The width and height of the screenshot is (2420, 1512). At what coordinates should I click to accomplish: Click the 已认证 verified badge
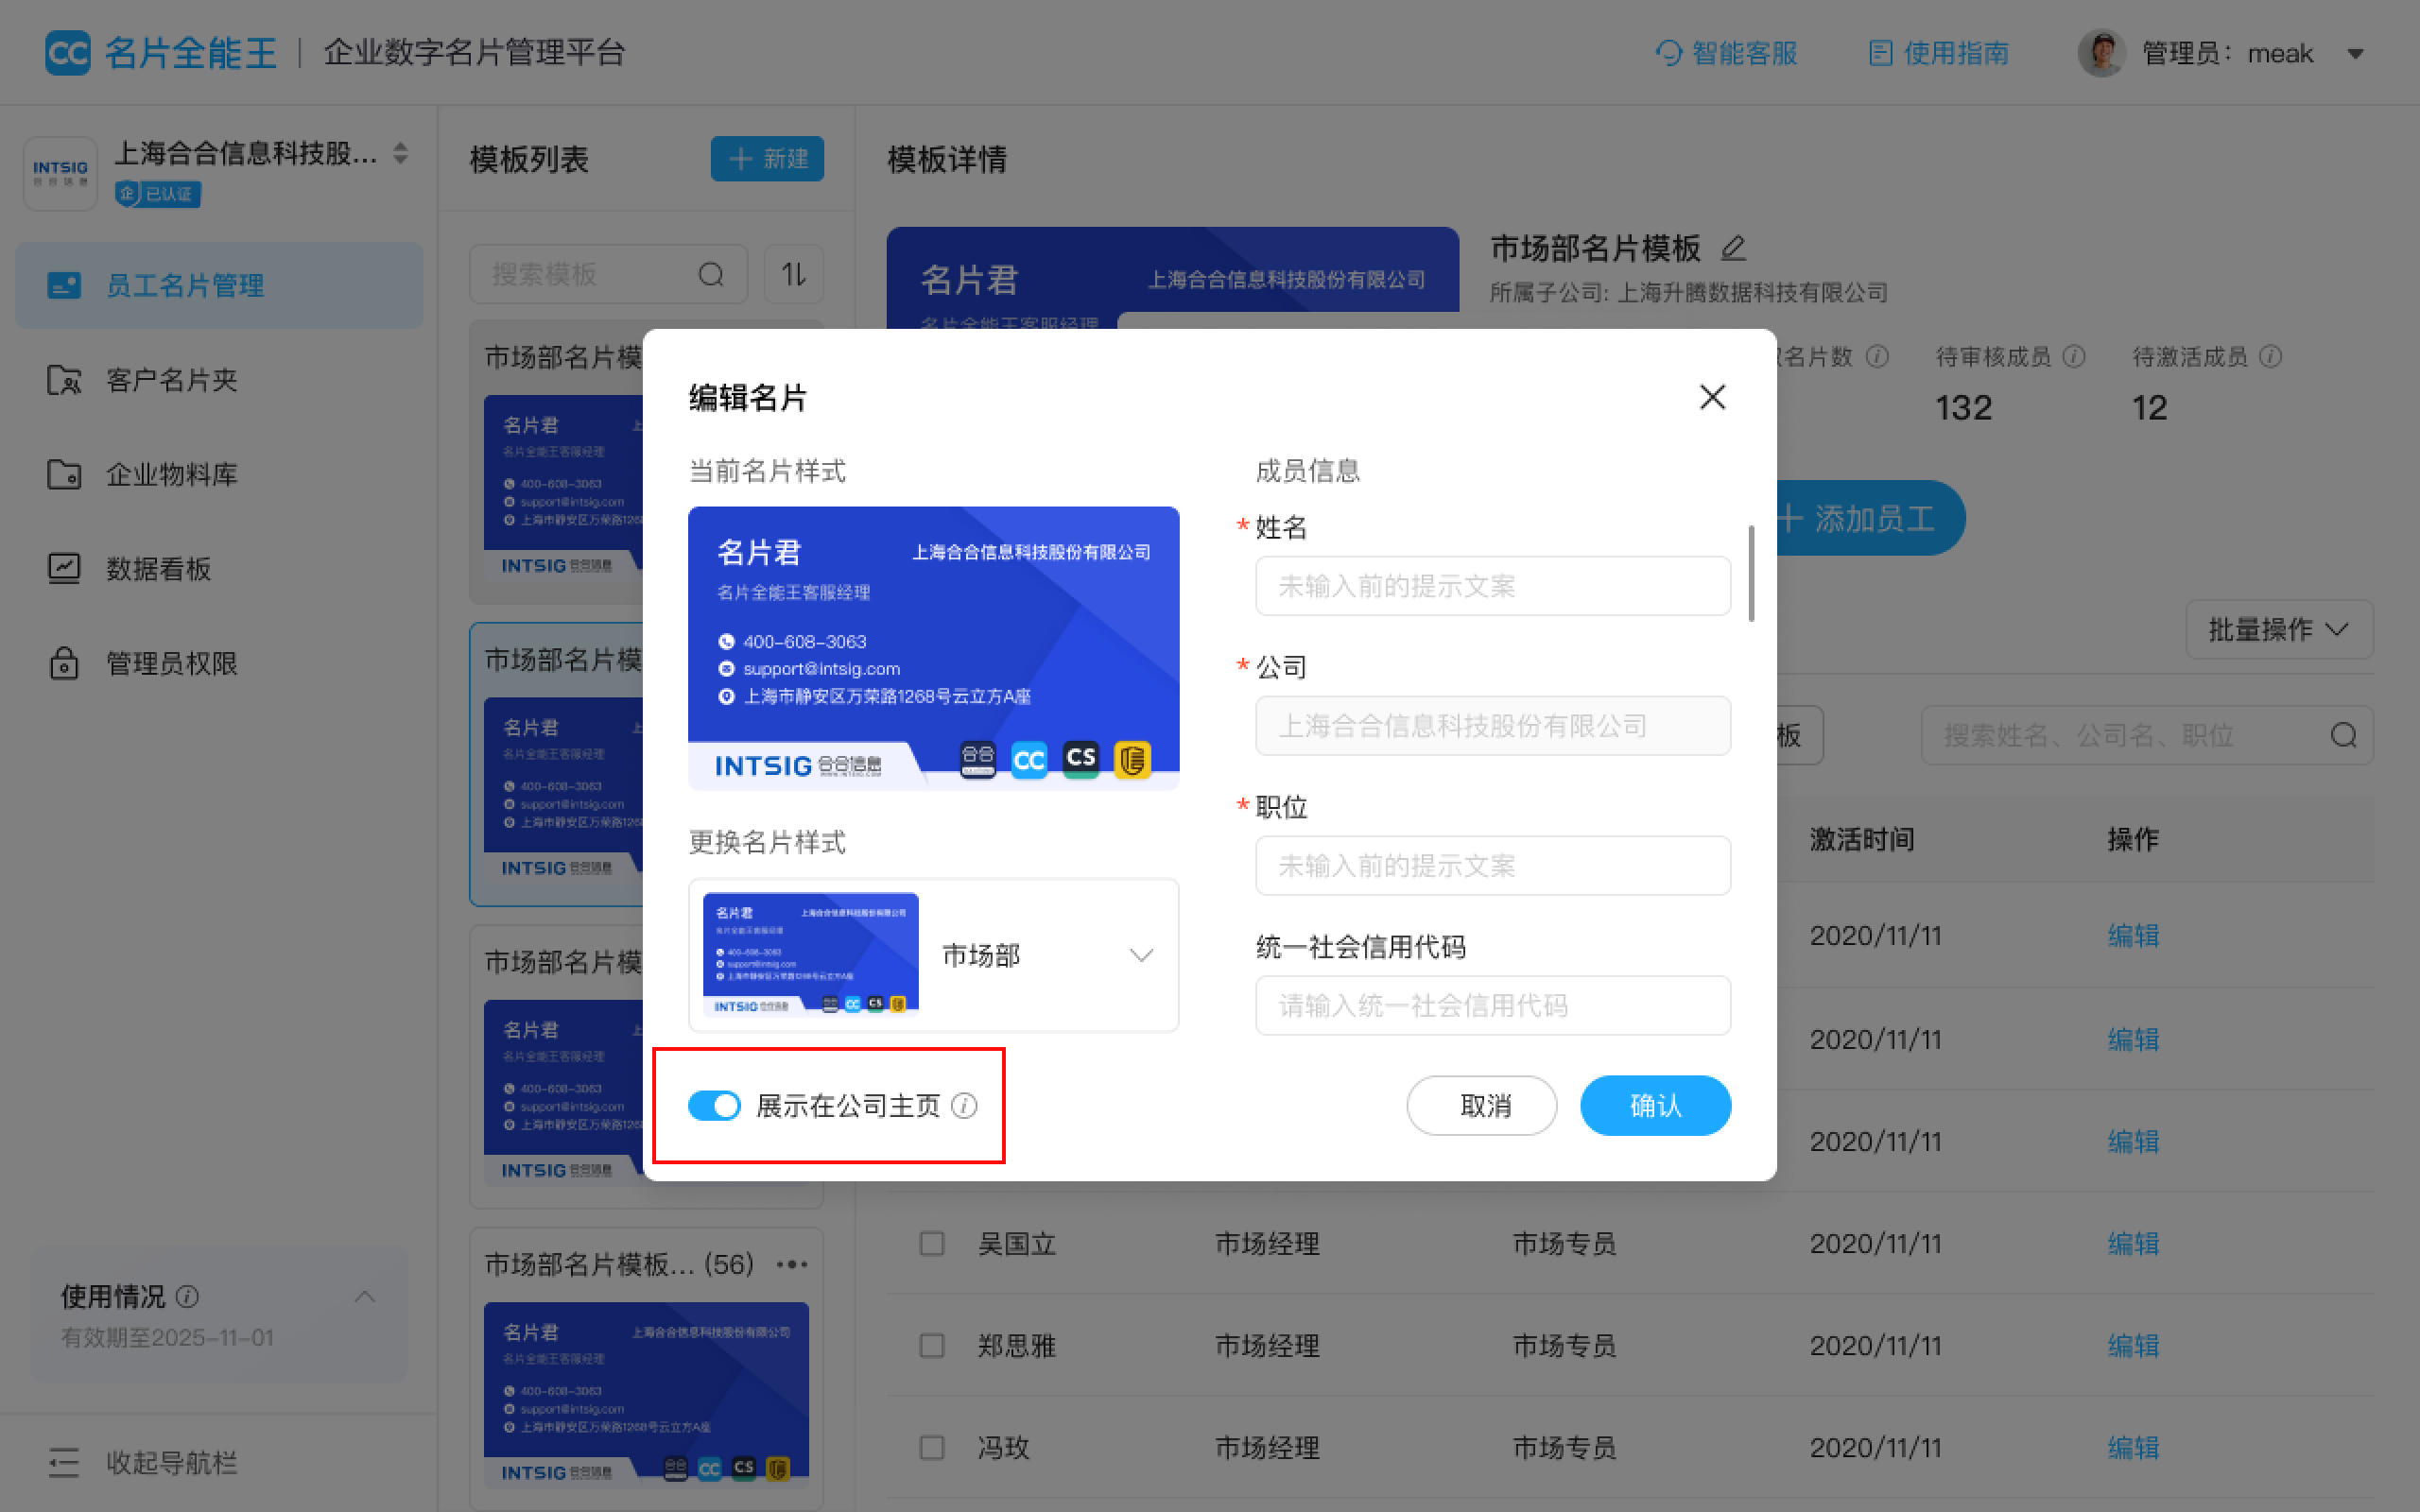coord(157,194)
